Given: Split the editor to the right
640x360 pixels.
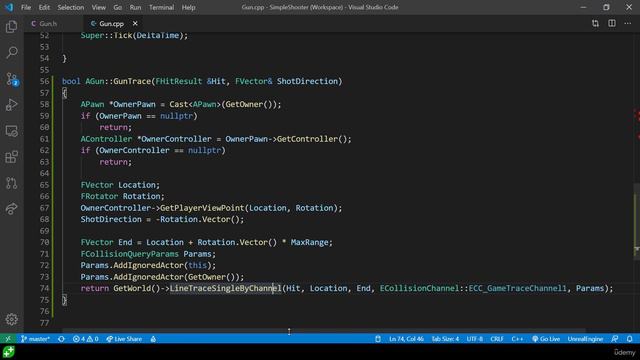Looking at the screenshot, I should pos(612,24).
